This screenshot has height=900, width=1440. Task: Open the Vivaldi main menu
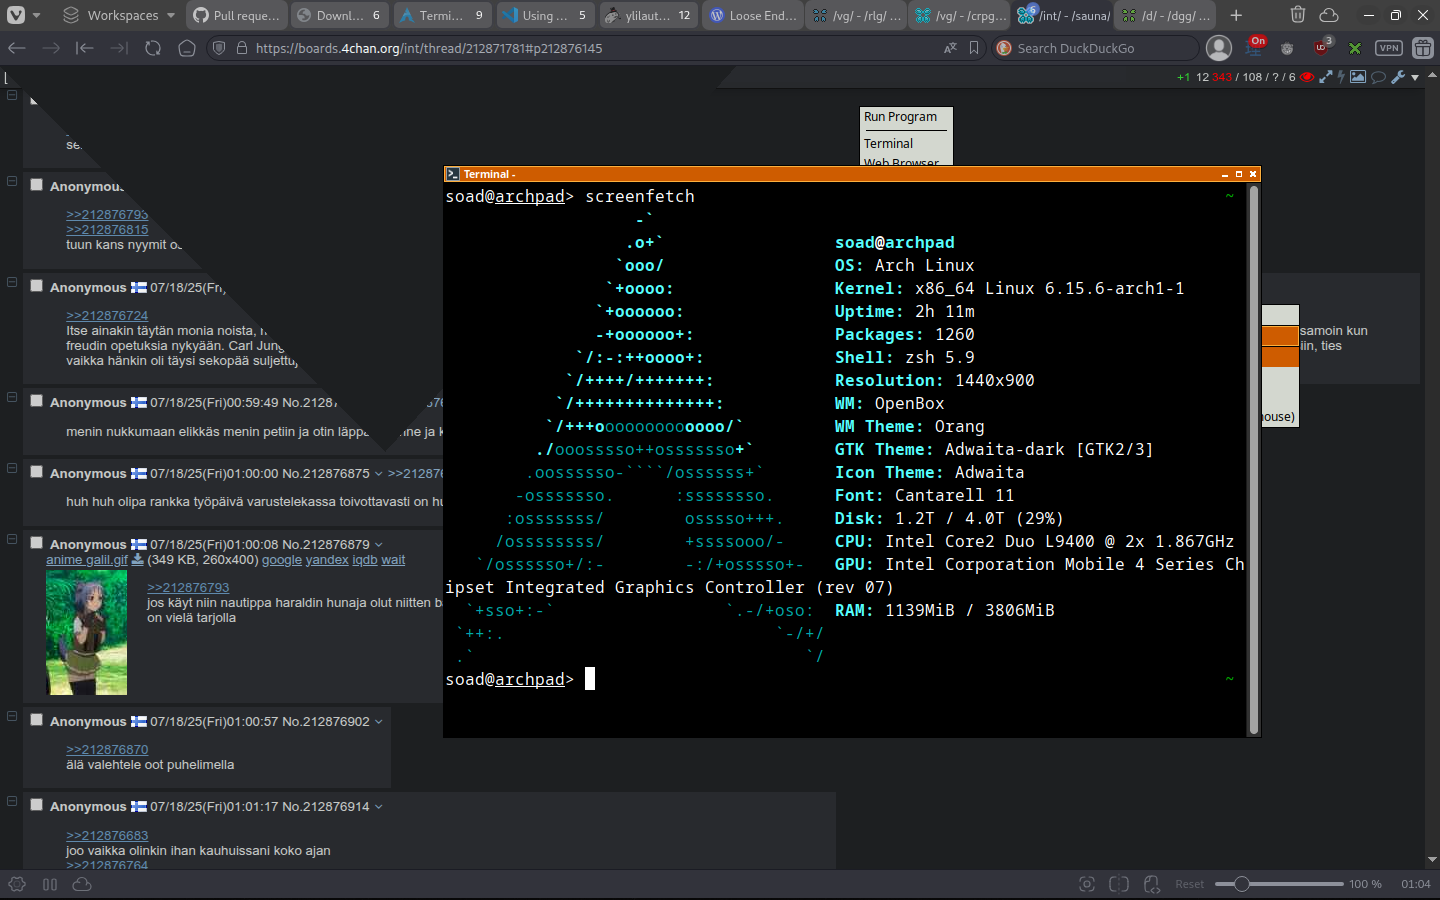16,15
